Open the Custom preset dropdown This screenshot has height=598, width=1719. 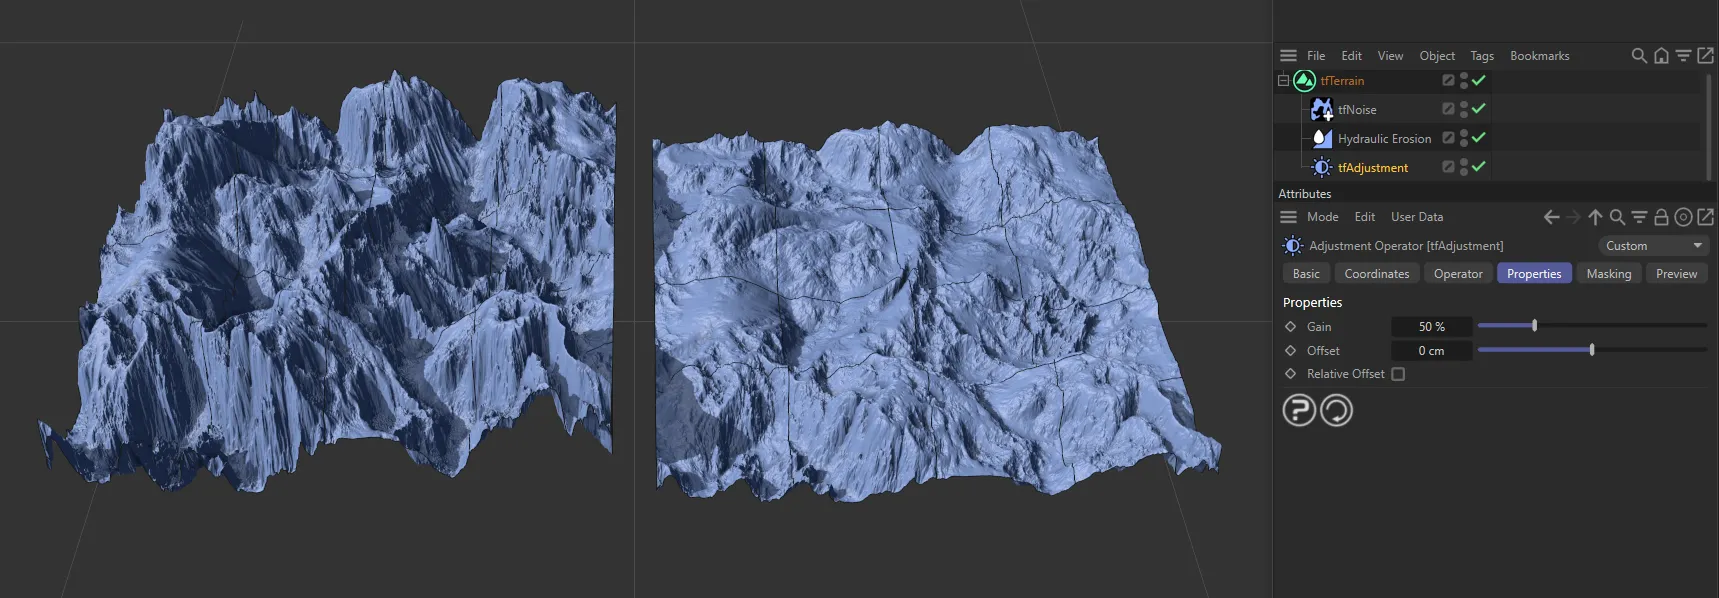1653,246
